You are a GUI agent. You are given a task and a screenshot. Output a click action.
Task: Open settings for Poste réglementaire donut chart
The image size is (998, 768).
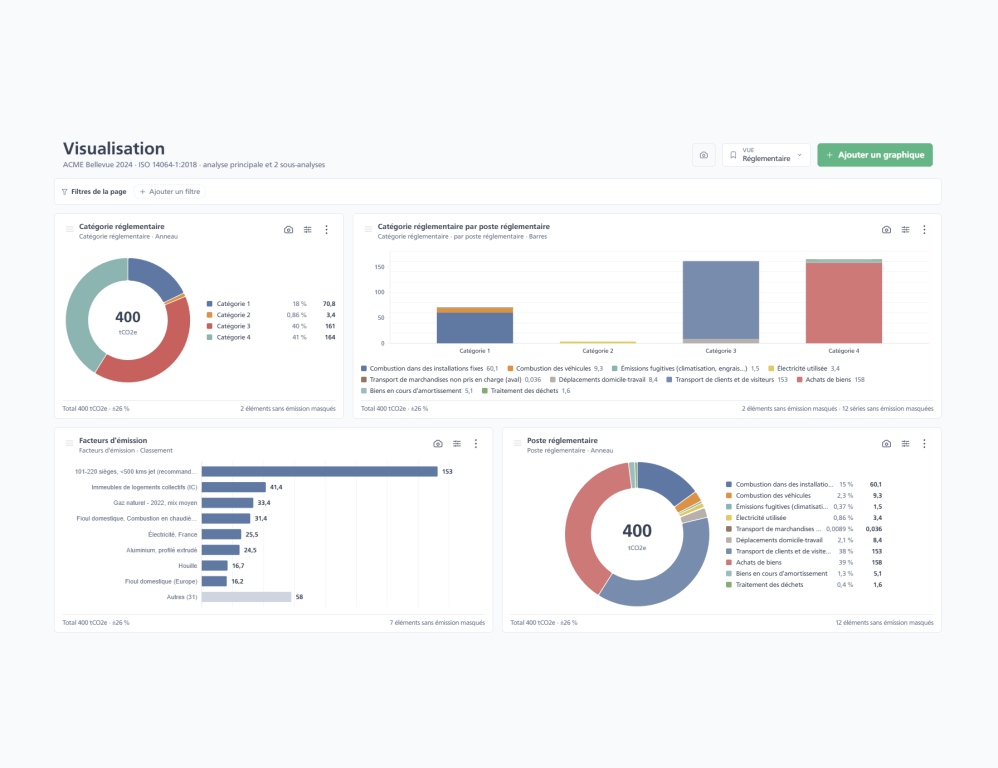[x=905, y=443]
